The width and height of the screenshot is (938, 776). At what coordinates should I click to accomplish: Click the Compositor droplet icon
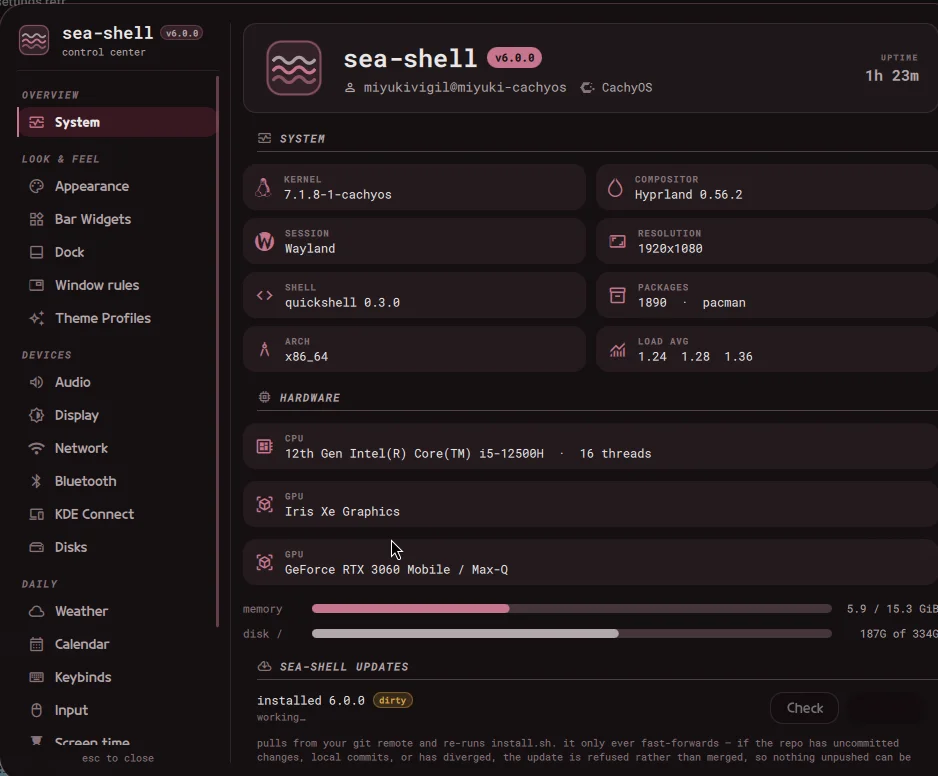(615, 187)
